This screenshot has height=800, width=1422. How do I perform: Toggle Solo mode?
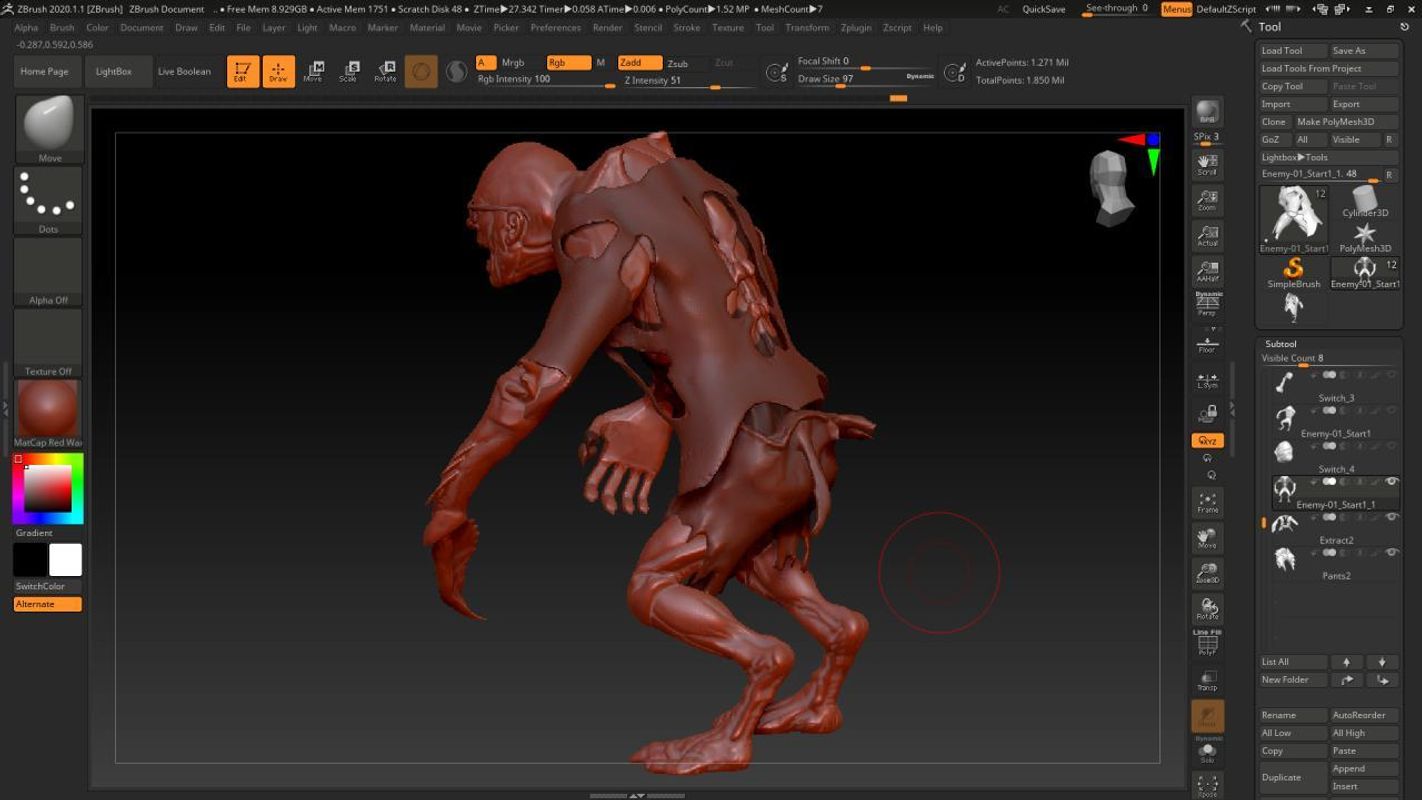click(1207, 753)
